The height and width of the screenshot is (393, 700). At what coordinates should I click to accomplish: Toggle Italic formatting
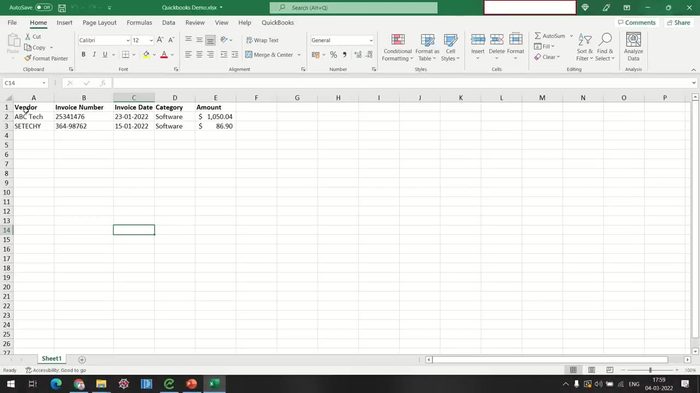(94, 54)
